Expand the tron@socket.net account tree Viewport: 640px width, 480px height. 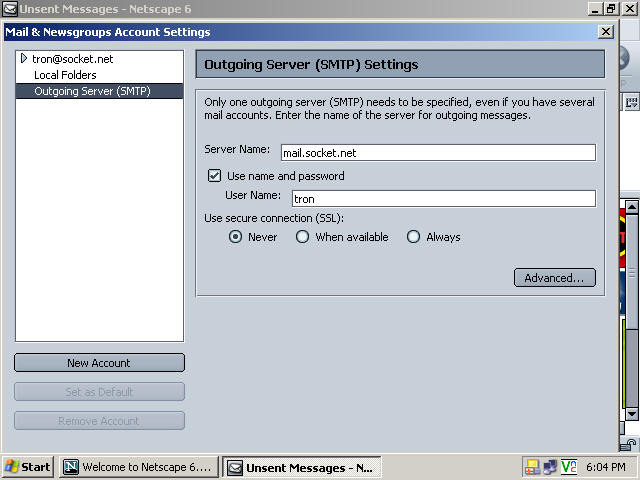pos(24,59)
